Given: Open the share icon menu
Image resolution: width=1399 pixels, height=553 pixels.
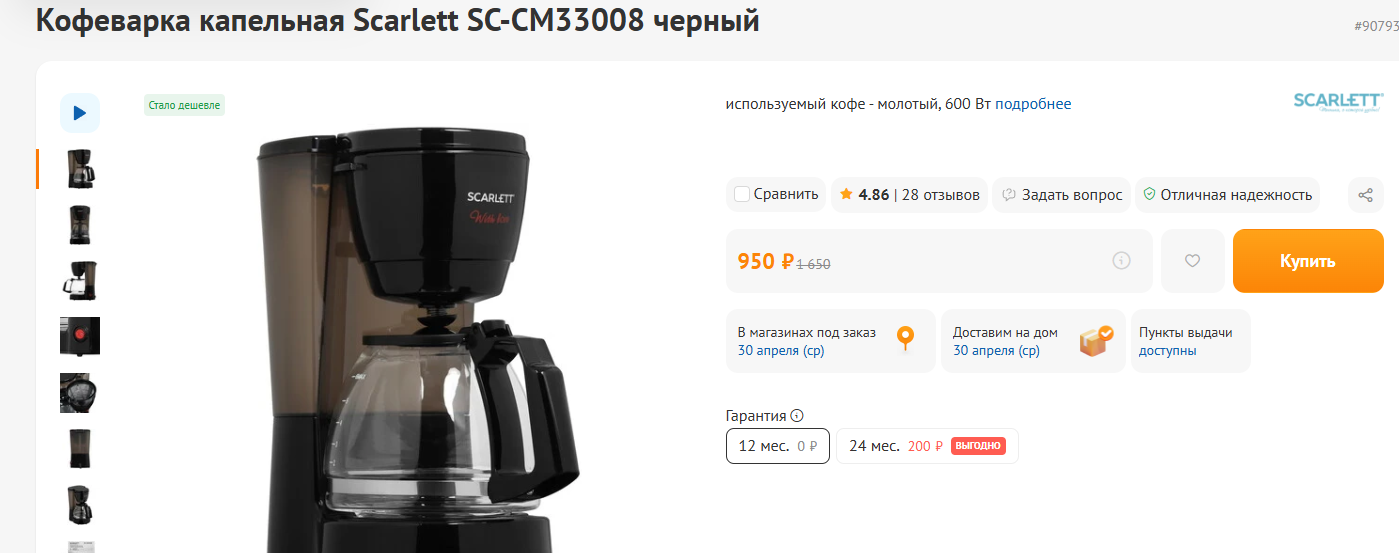Looking at the screenshot, I should [x=1366, y=195].
